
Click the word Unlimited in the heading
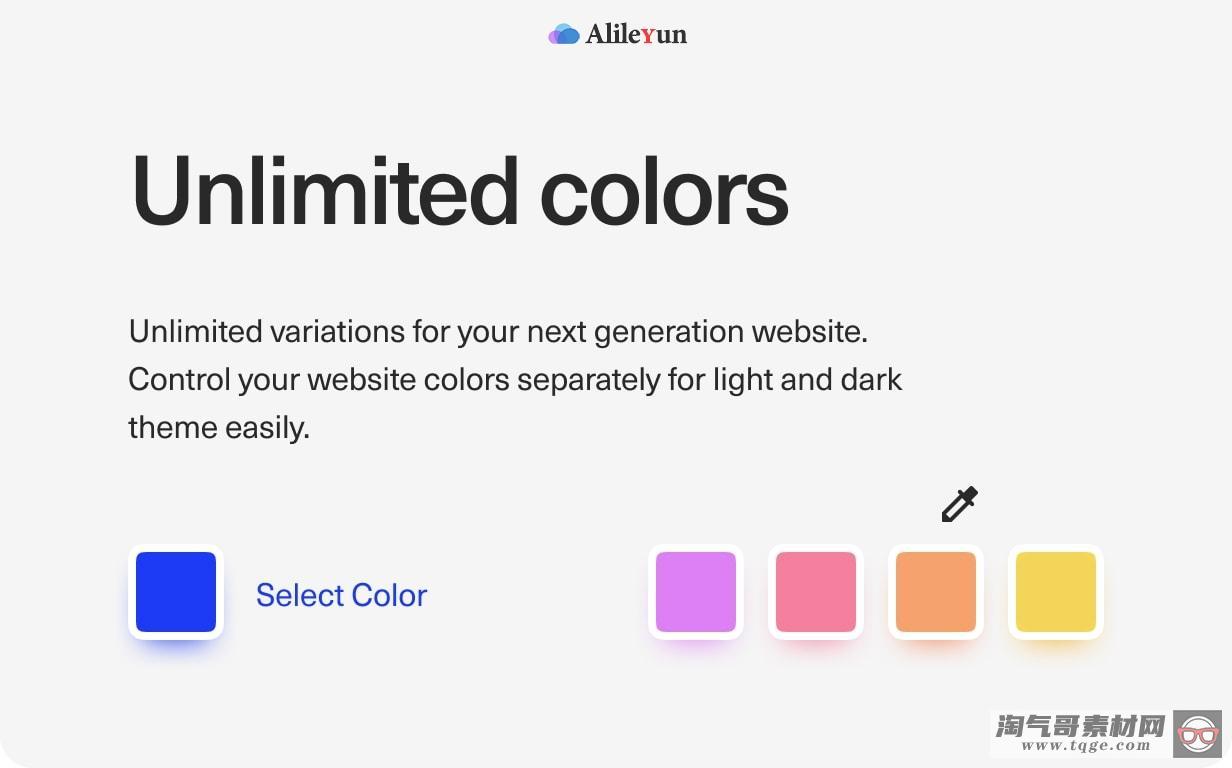pos(325,190)
